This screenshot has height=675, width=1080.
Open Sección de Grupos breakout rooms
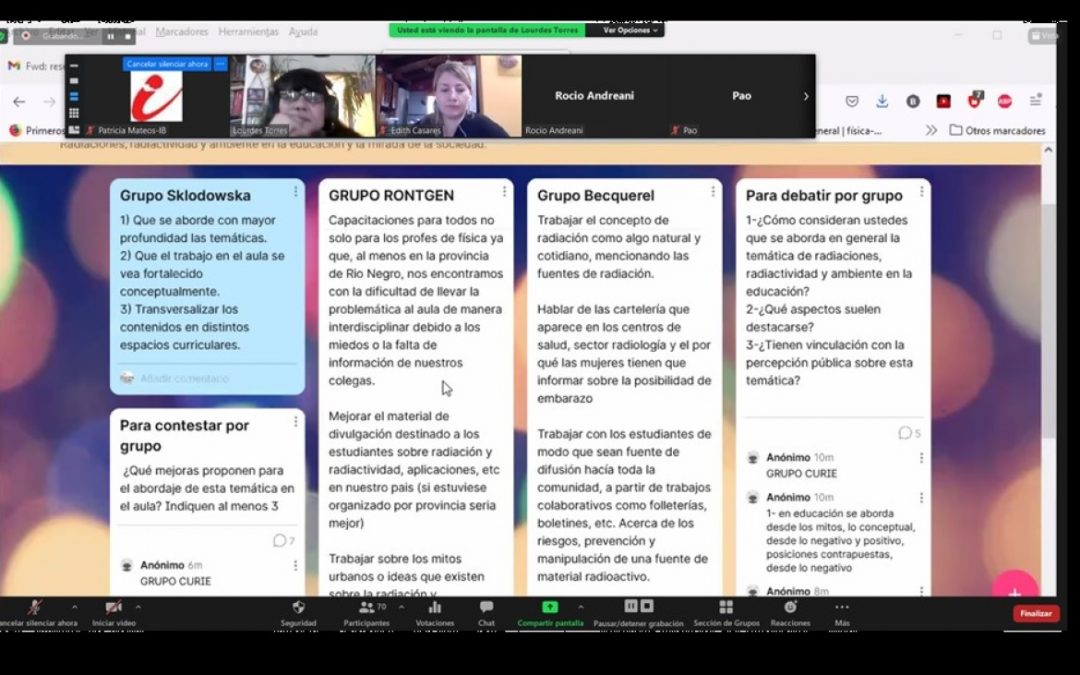pyautogui.click(x=726, y=613)
